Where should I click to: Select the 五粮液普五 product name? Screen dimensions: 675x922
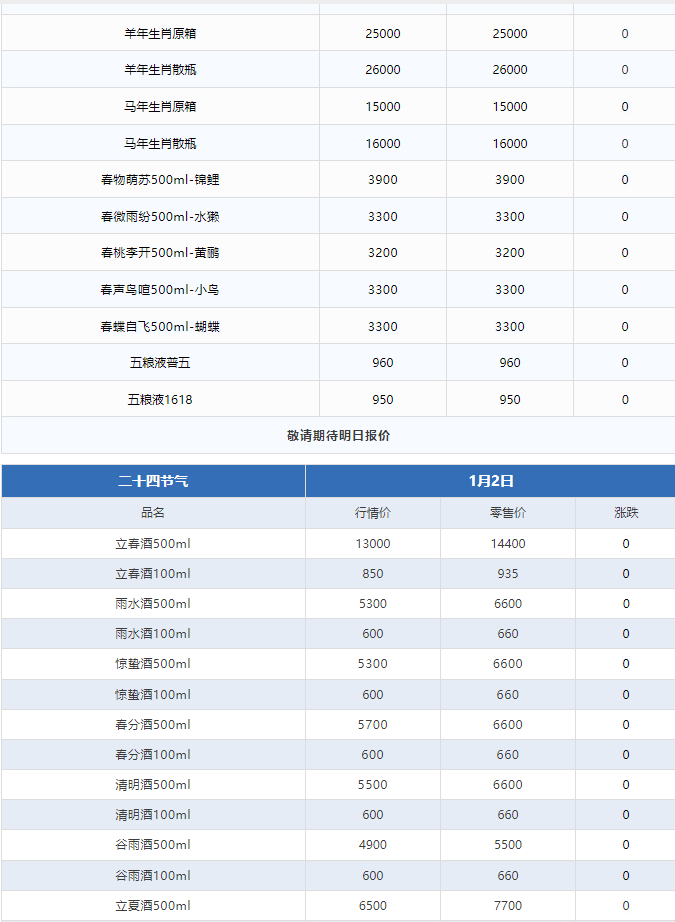pyautogui.click(x=160, y=362)
